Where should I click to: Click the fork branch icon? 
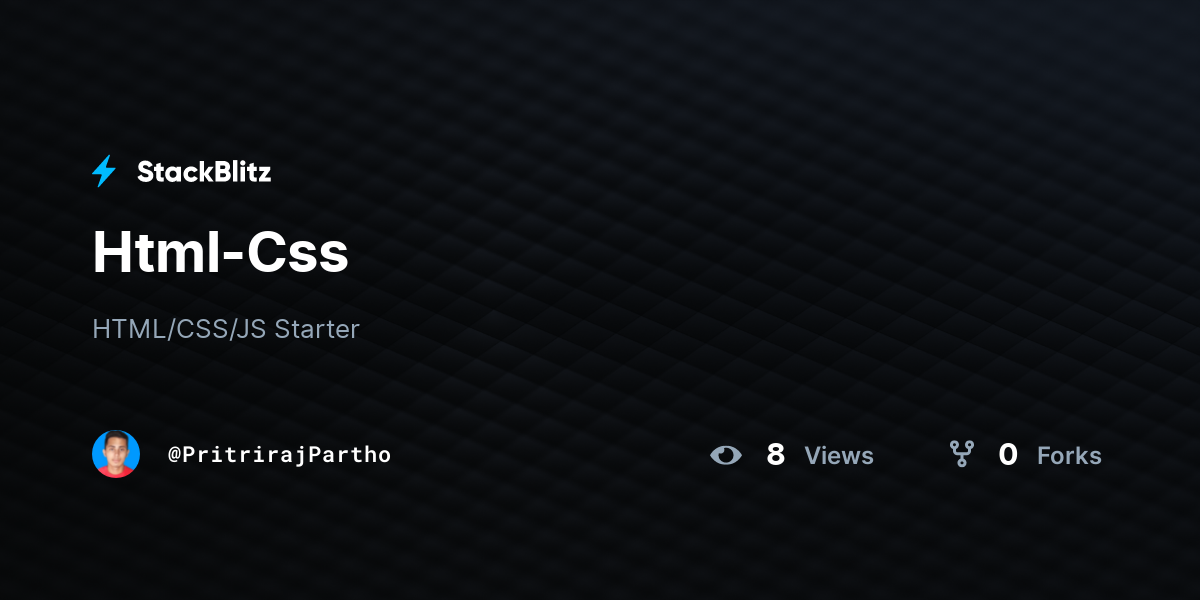[x=962, y=455]
